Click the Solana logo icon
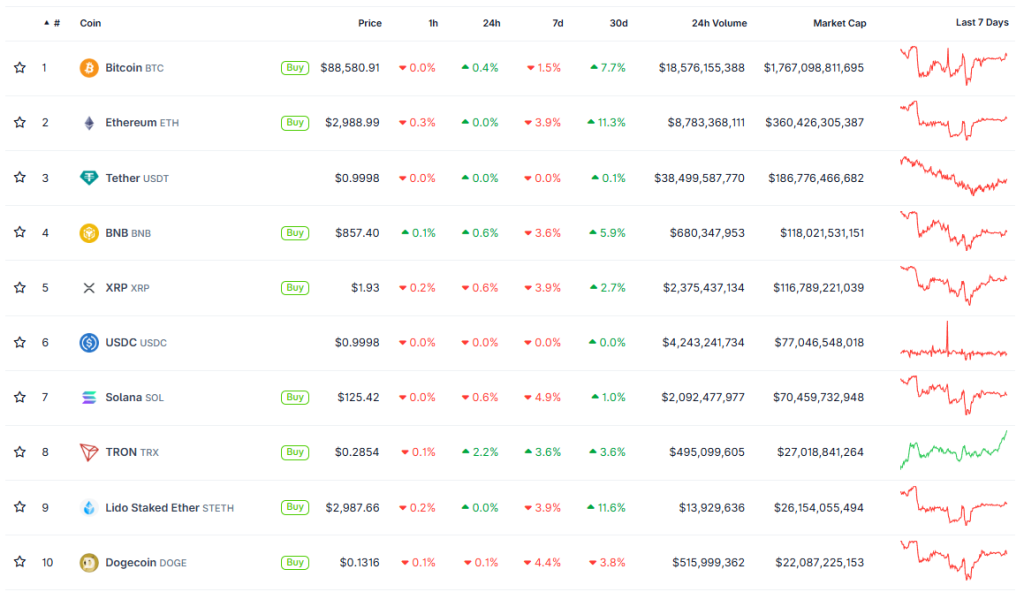The height and width of the screenshot is (592, 1024). pos(89,397)
